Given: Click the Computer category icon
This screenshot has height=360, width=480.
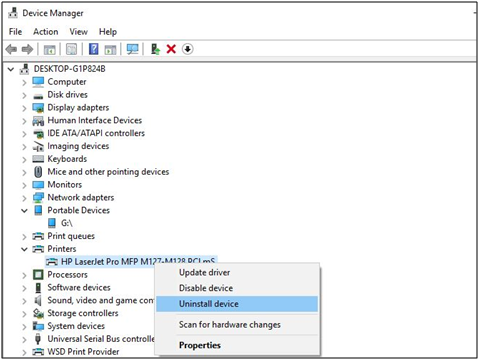Looking at the screenshot, I should [38, 82].
